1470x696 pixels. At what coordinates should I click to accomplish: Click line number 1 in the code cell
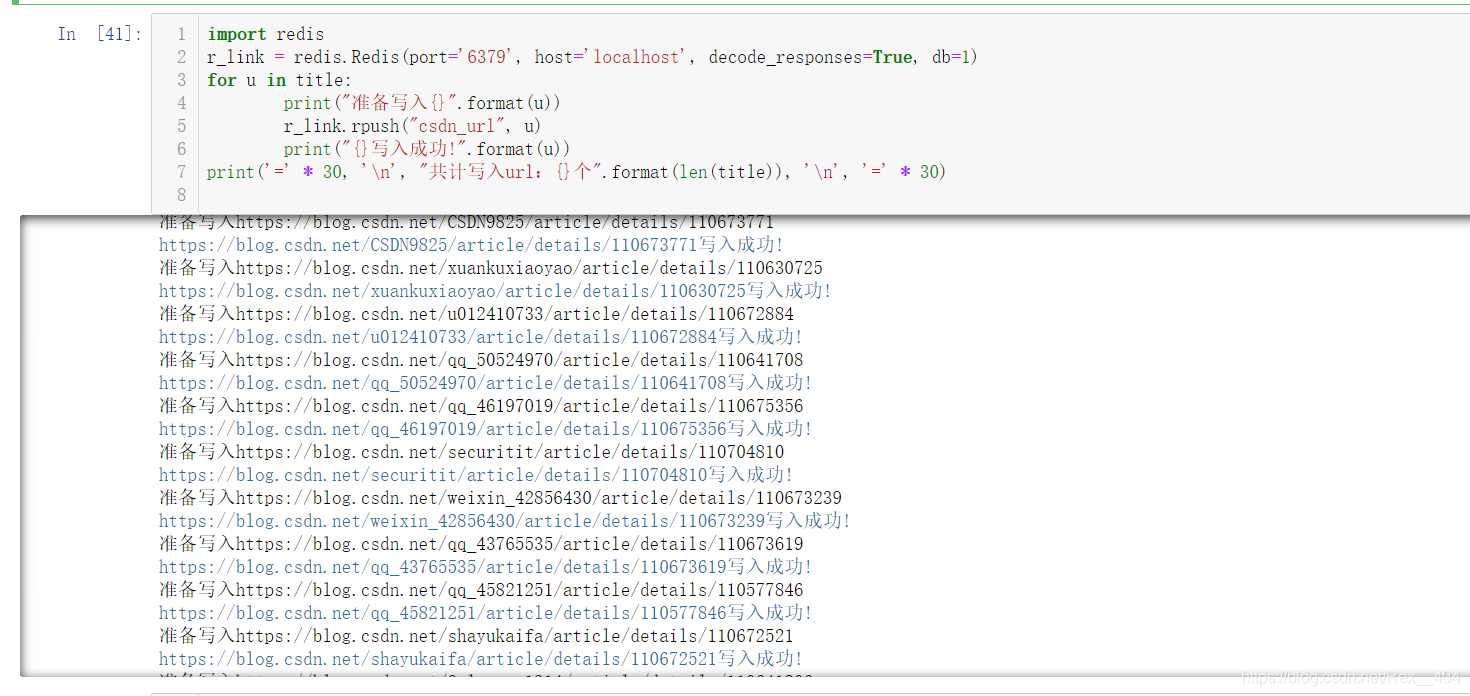(181, 33)
